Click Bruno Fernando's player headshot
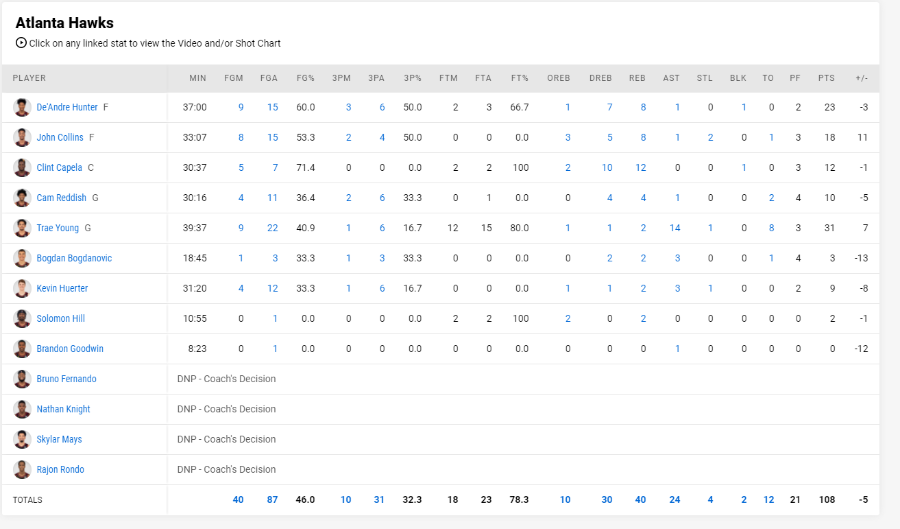Viewport: 900px width, 529px height. 22,379
